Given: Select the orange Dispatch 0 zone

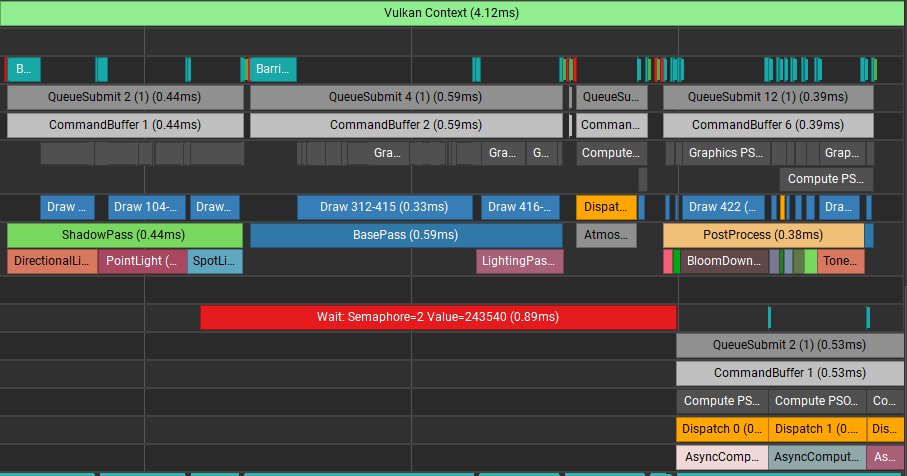Looking at the screenshot, I should 722,429.
